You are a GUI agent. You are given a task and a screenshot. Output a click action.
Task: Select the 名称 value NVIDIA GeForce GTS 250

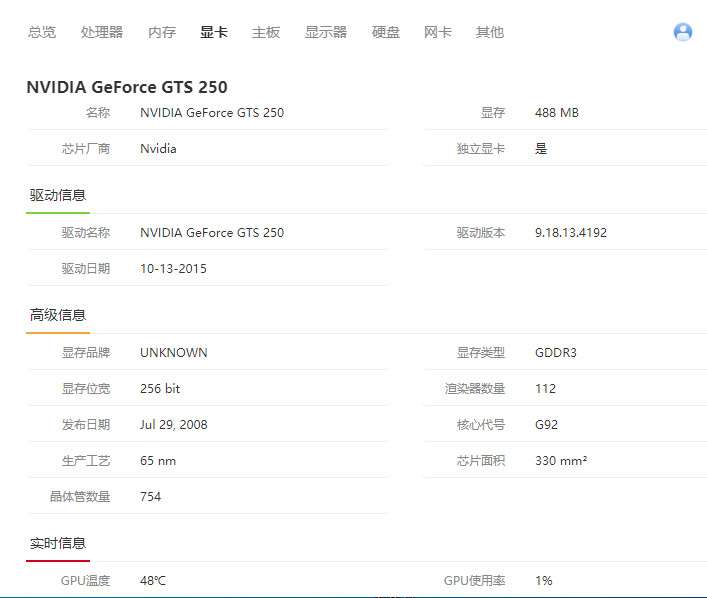pyautogui.click(x=212, y=113)
